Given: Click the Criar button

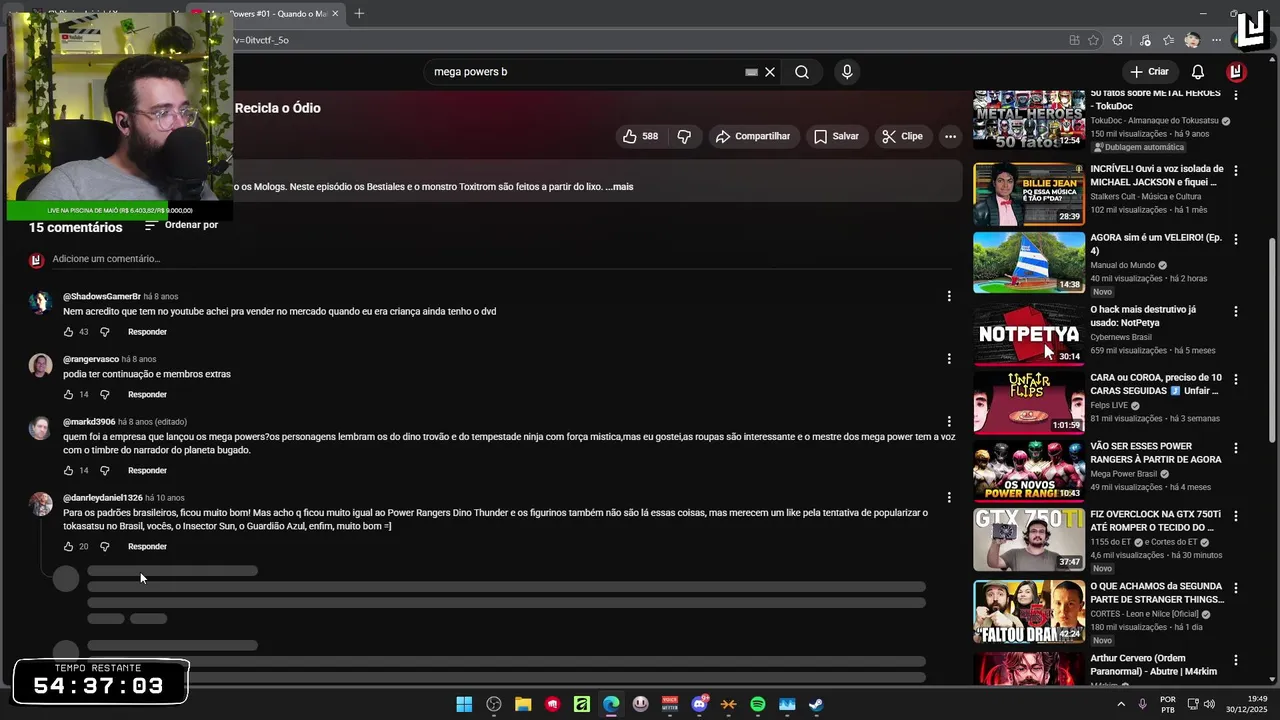Looking at the screenshot, I should (1149, 72).
